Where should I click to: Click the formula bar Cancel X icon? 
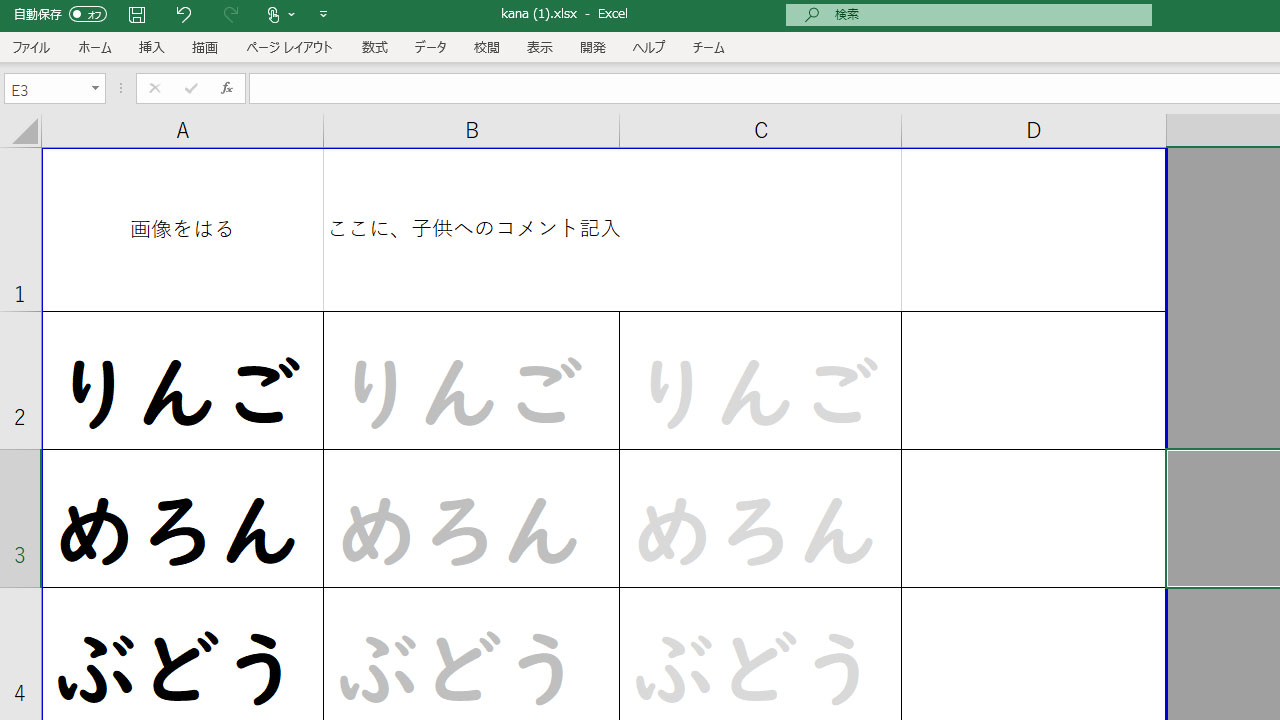pos(154,89)
